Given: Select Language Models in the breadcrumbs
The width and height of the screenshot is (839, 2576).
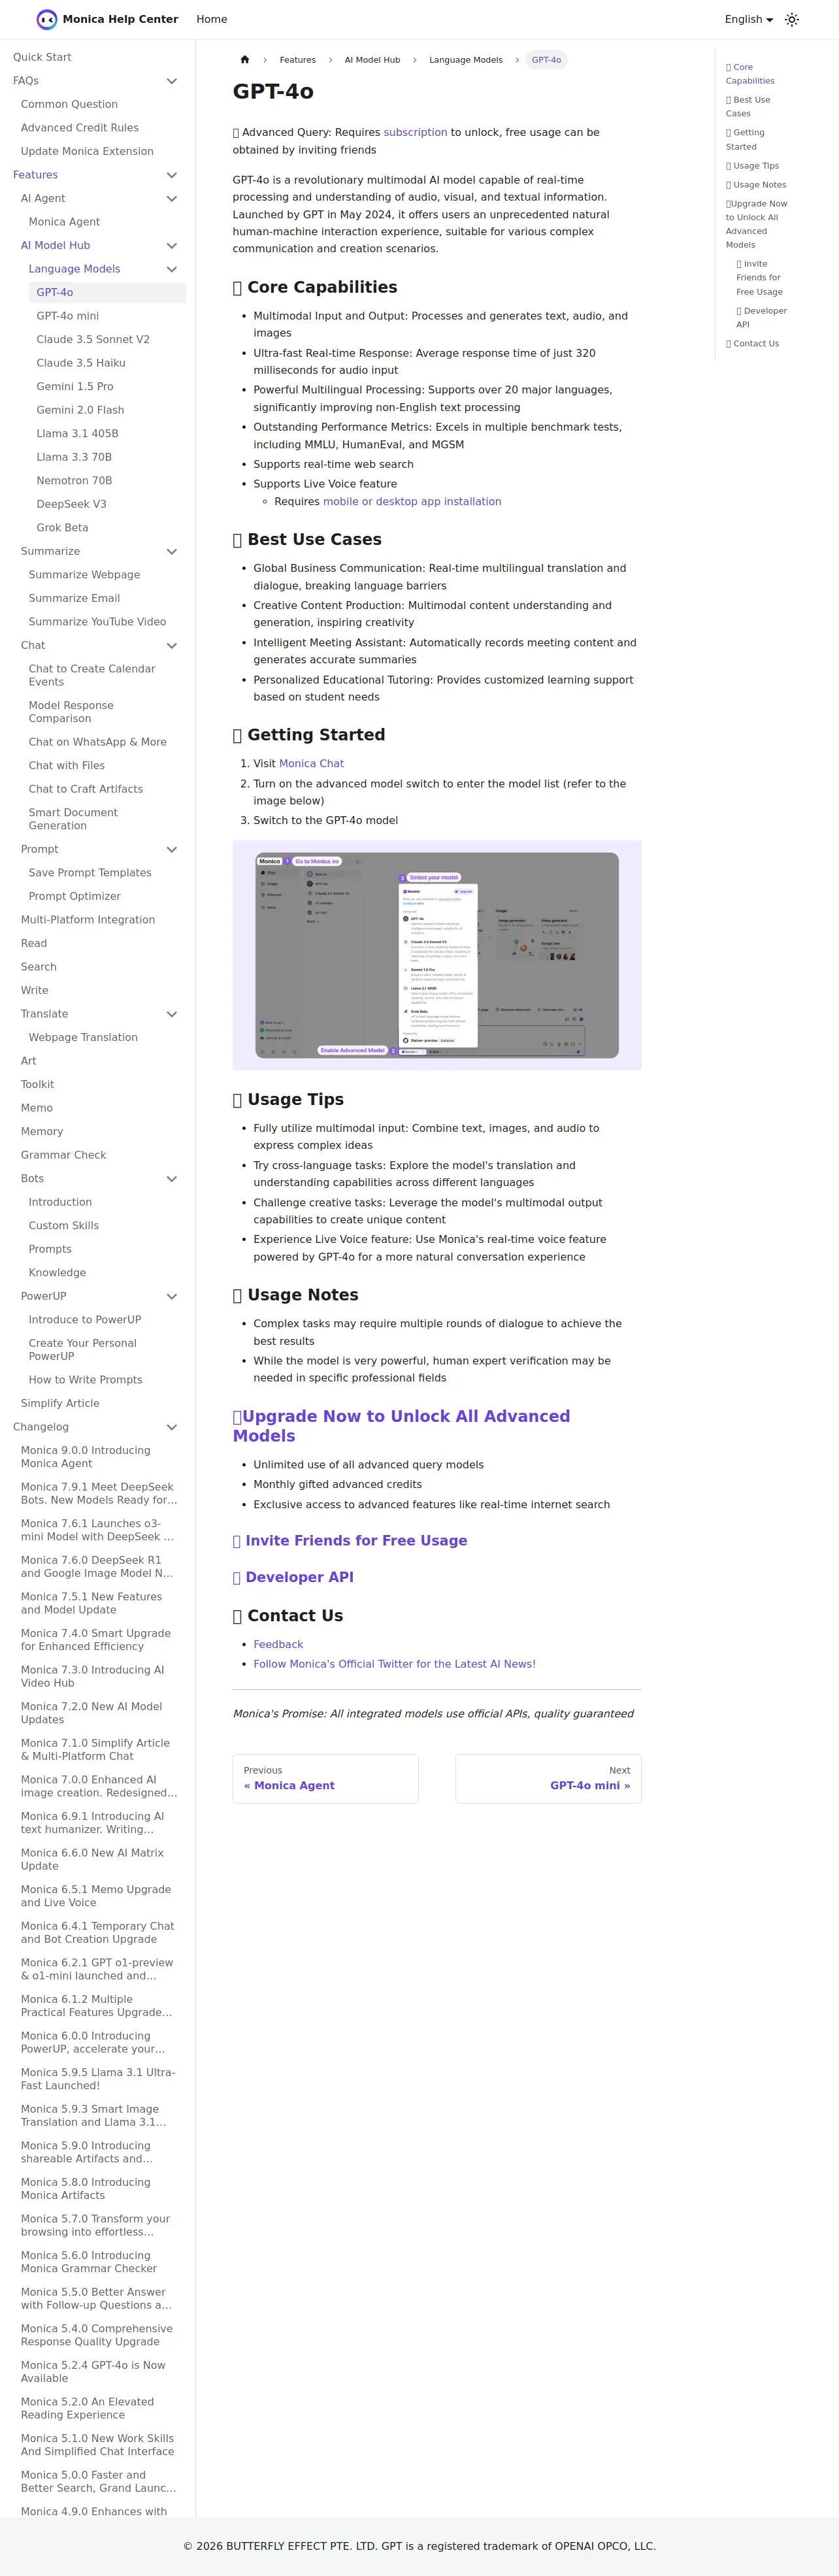Looking at the screenshot, I should [466, 60].
